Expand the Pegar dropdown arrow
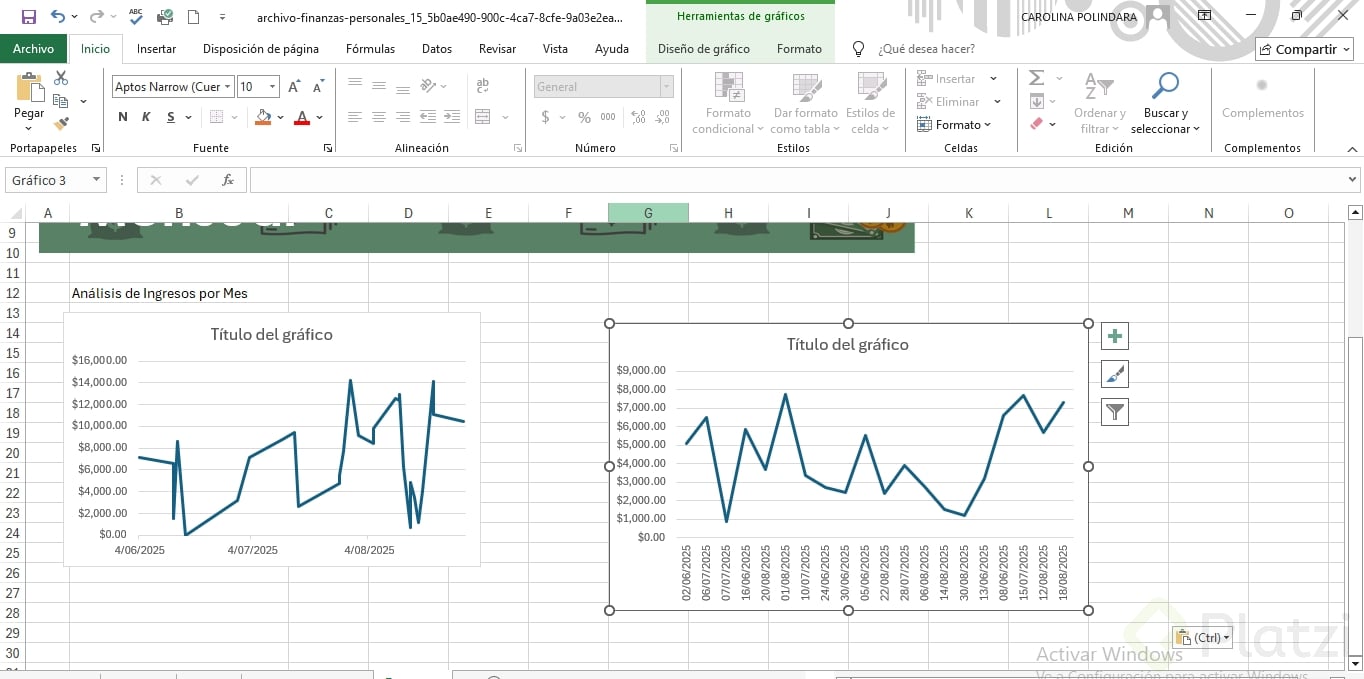Image resolution: width=1364 pixels, height=679 pixels. pyautogui.click(x=29, y=128)
